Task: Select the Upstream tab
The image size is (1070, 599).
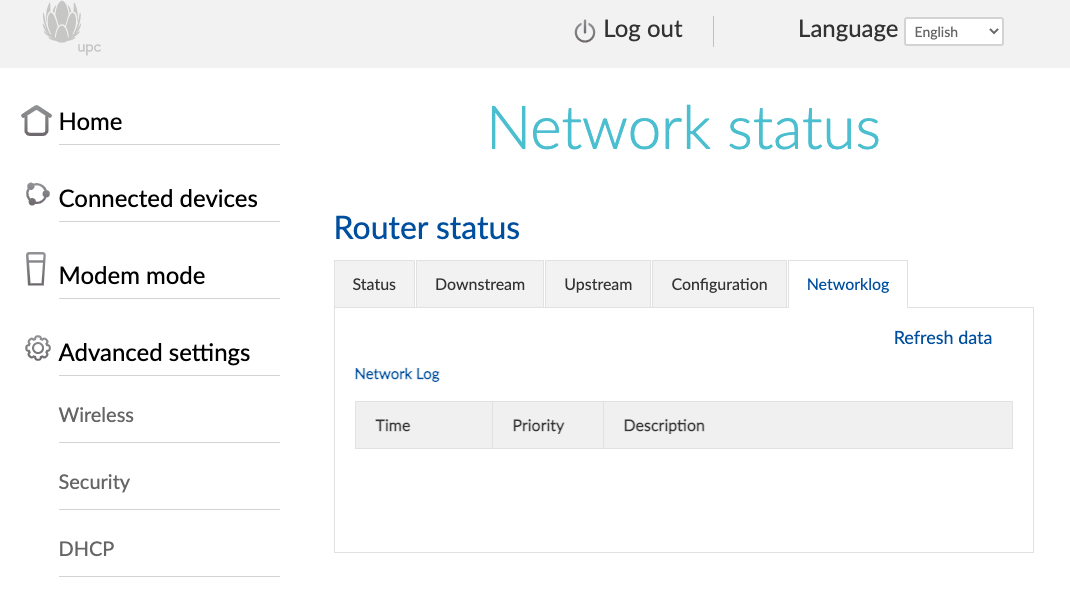Action: 598,284
